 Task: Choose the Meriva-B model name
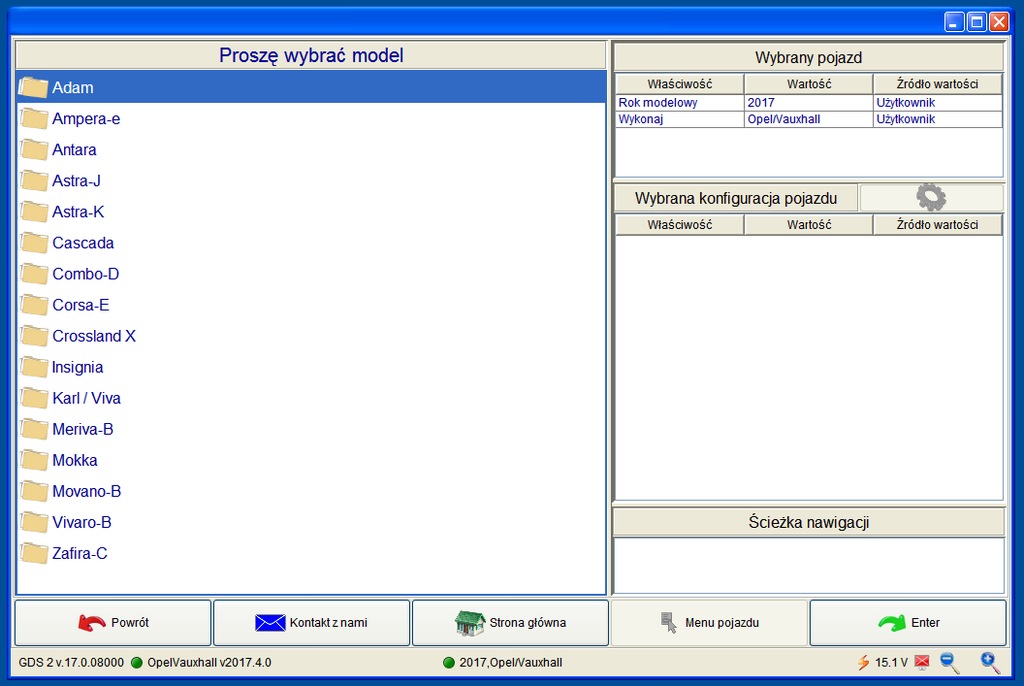coord(83,429)
